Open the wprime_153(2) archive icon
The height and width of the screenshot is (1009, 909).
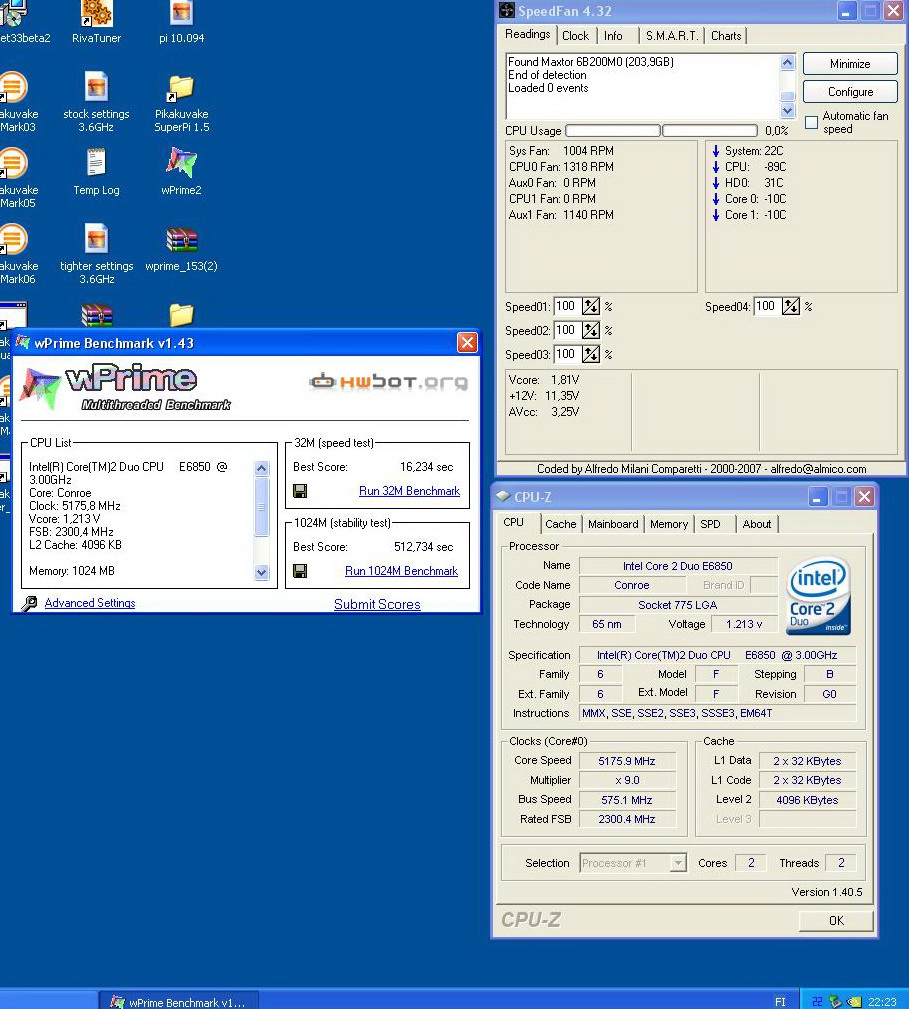pyautogui.click(x=181, y=248)
